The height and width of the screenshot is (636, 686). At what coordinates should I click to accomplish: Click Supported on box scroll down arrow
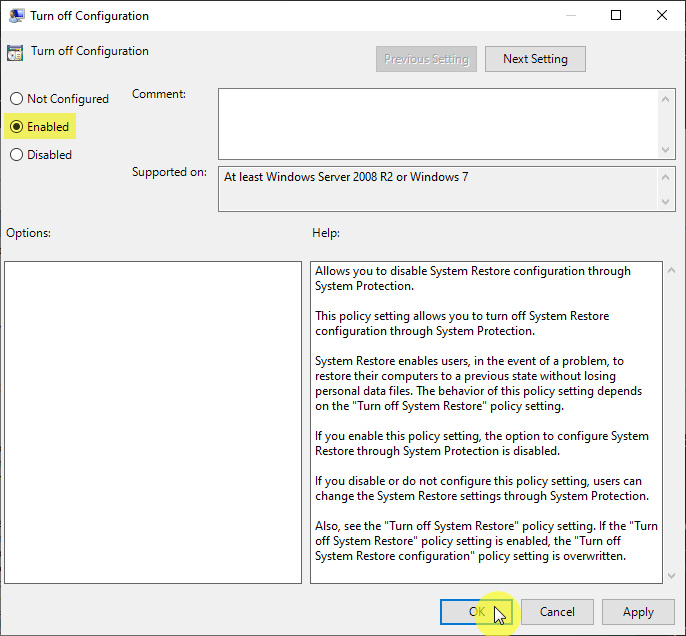click(x=667, y=202)
